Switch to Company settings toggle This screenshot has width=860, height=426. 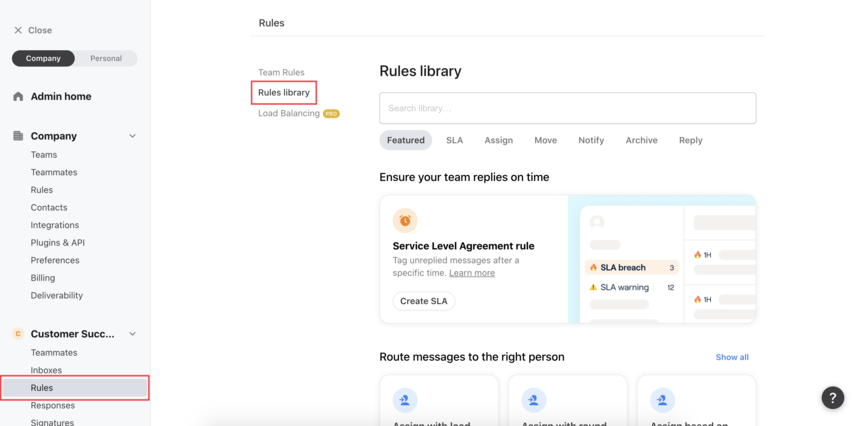click(43, 59)
